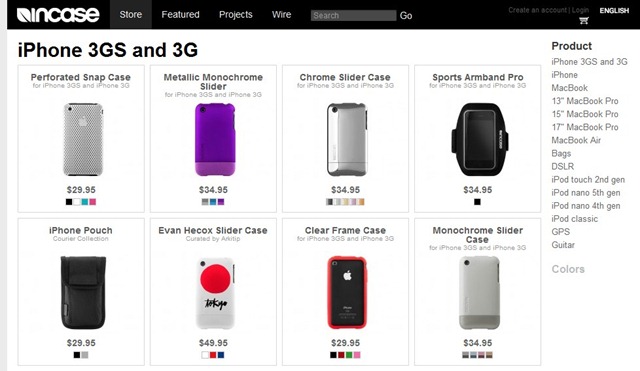640x371 pixels.
Task: Filter products by MacBook Air
Action: (x=576, y=140)
